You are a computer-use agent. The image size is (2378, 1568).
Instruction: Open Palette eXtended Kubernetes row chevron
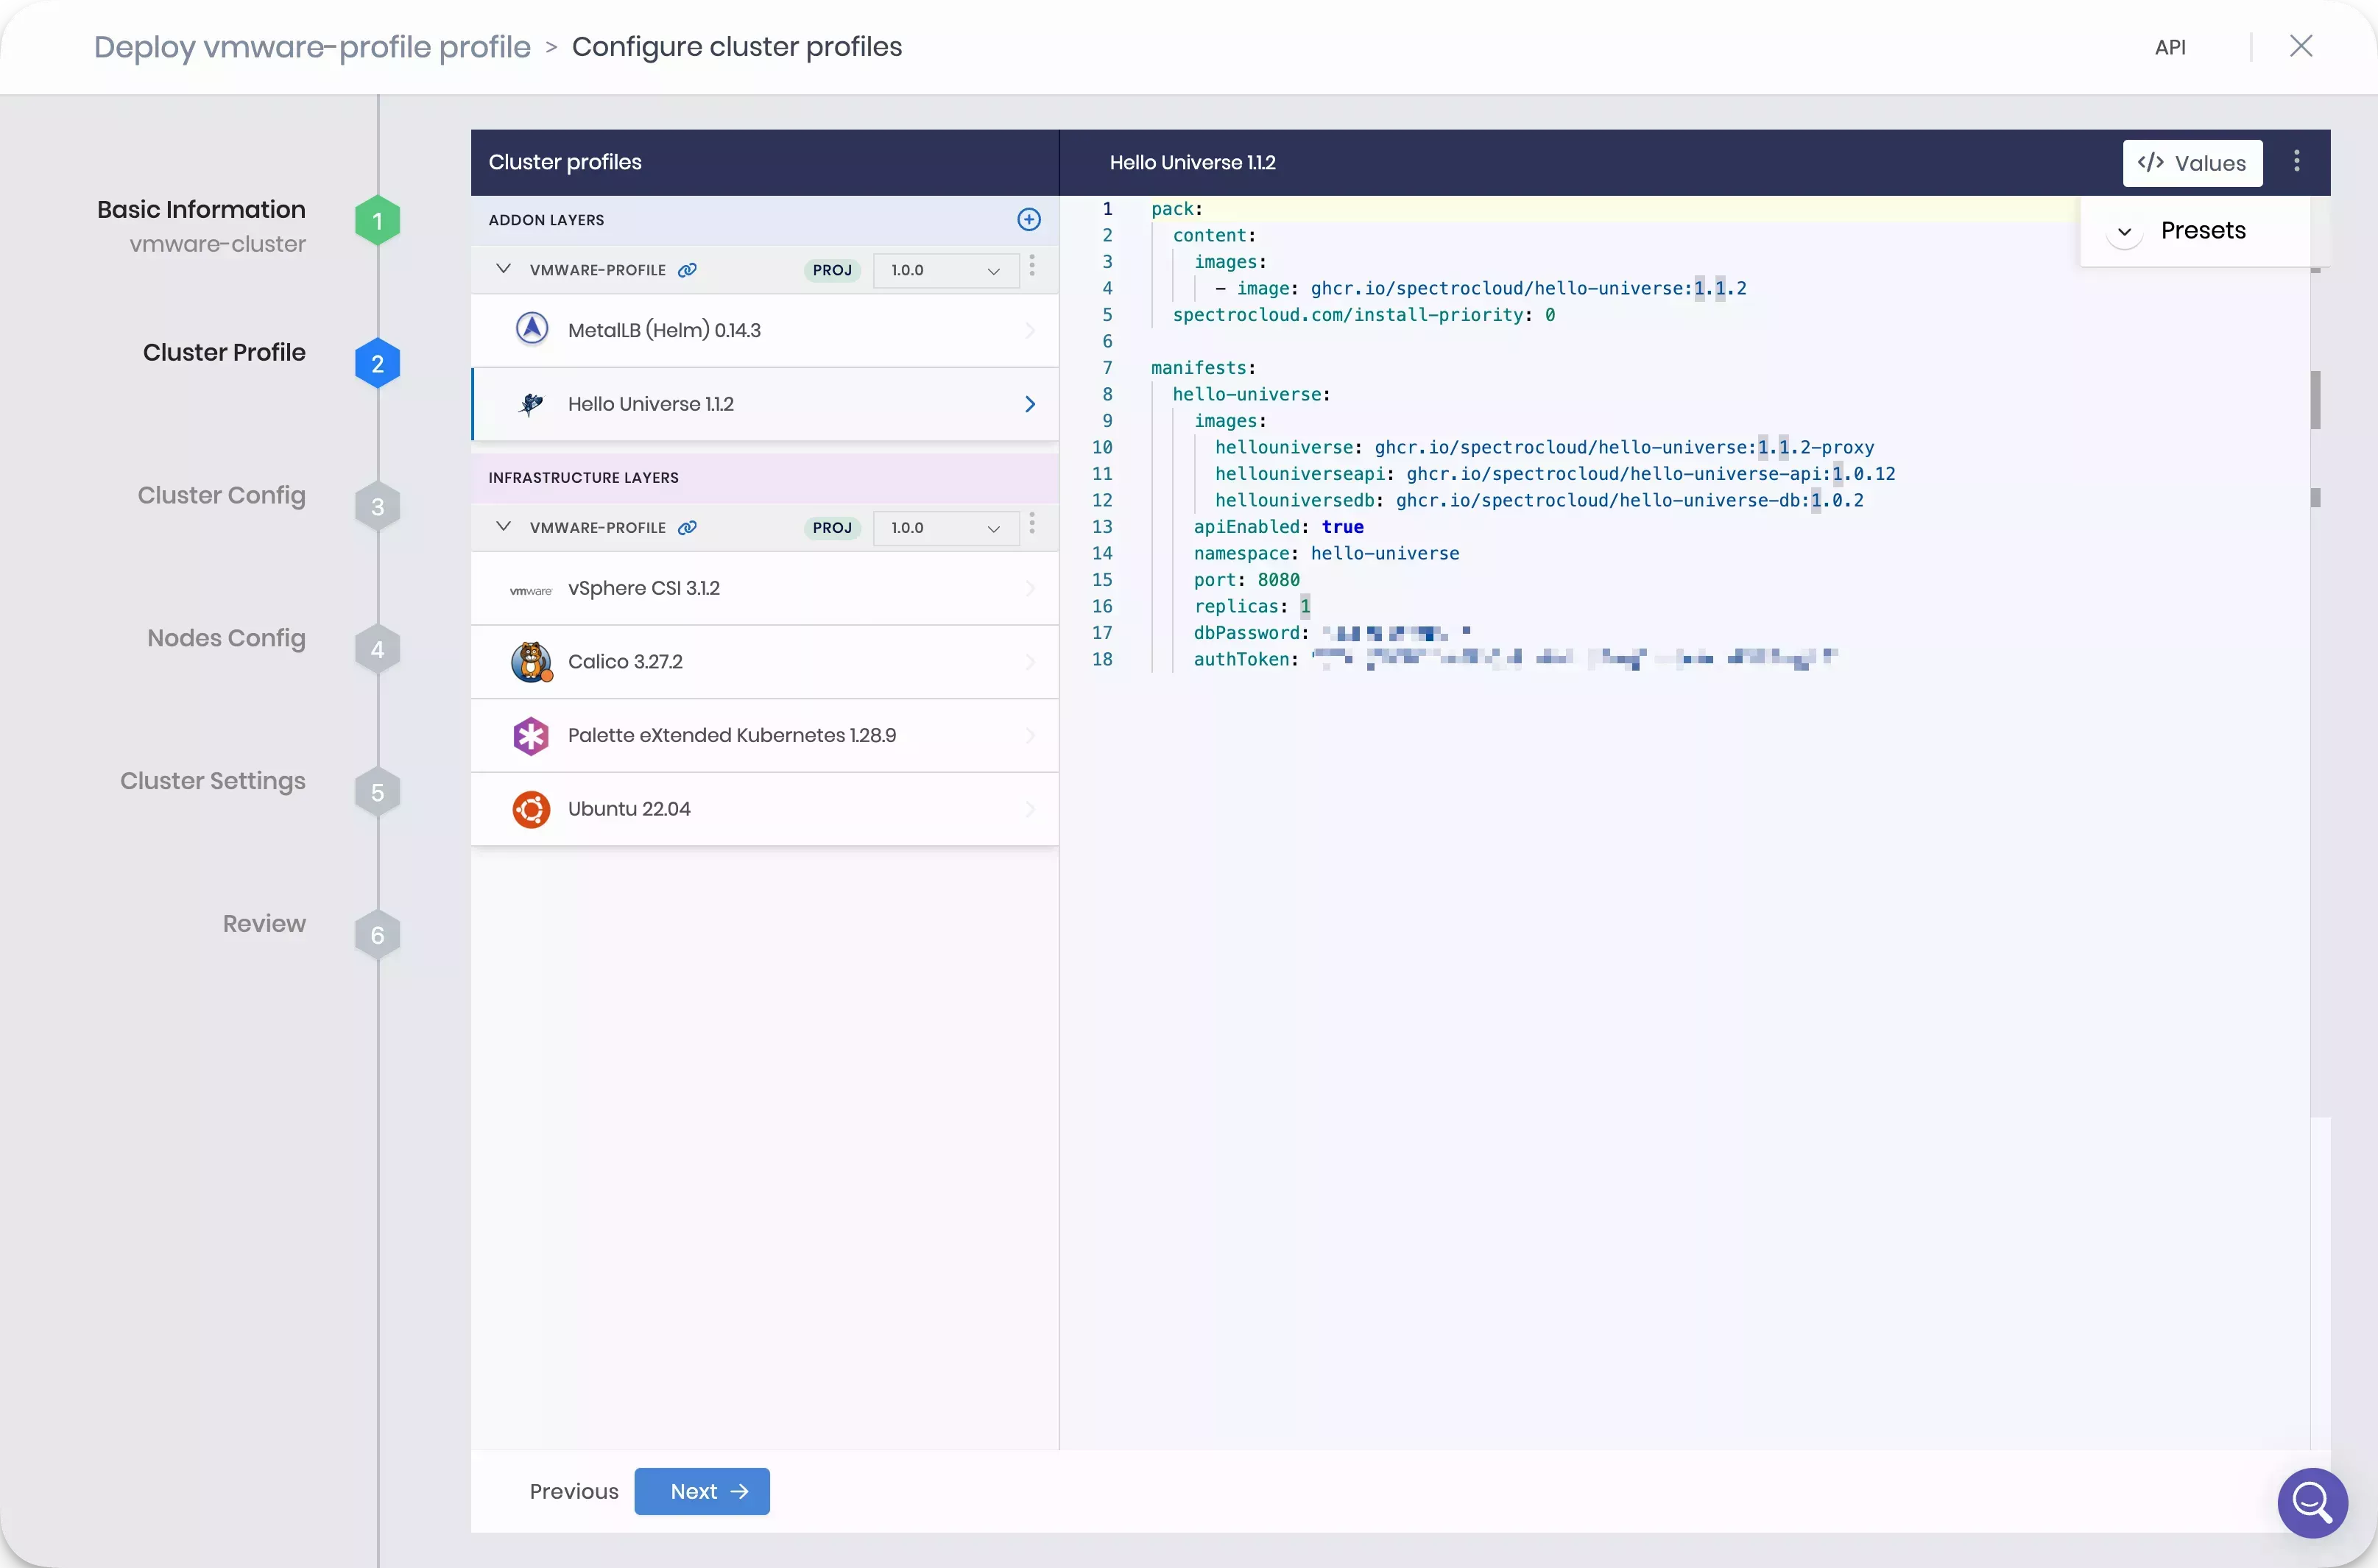1029,735
